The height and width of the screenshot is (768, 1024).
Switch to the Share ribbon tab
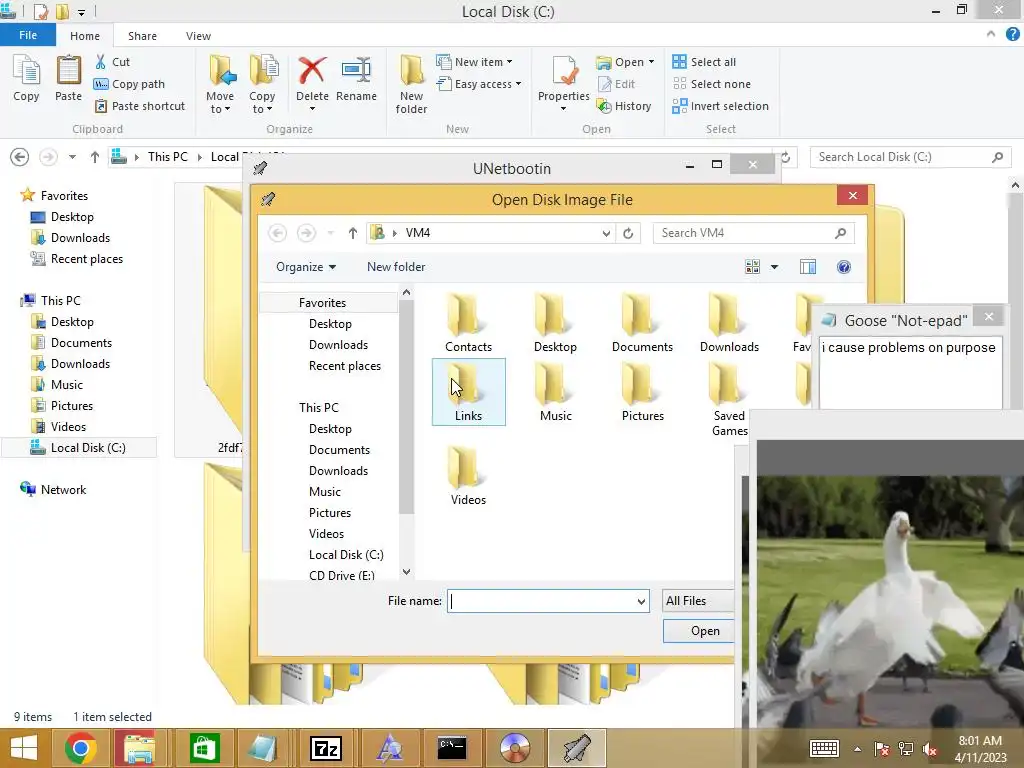[142, 36]
